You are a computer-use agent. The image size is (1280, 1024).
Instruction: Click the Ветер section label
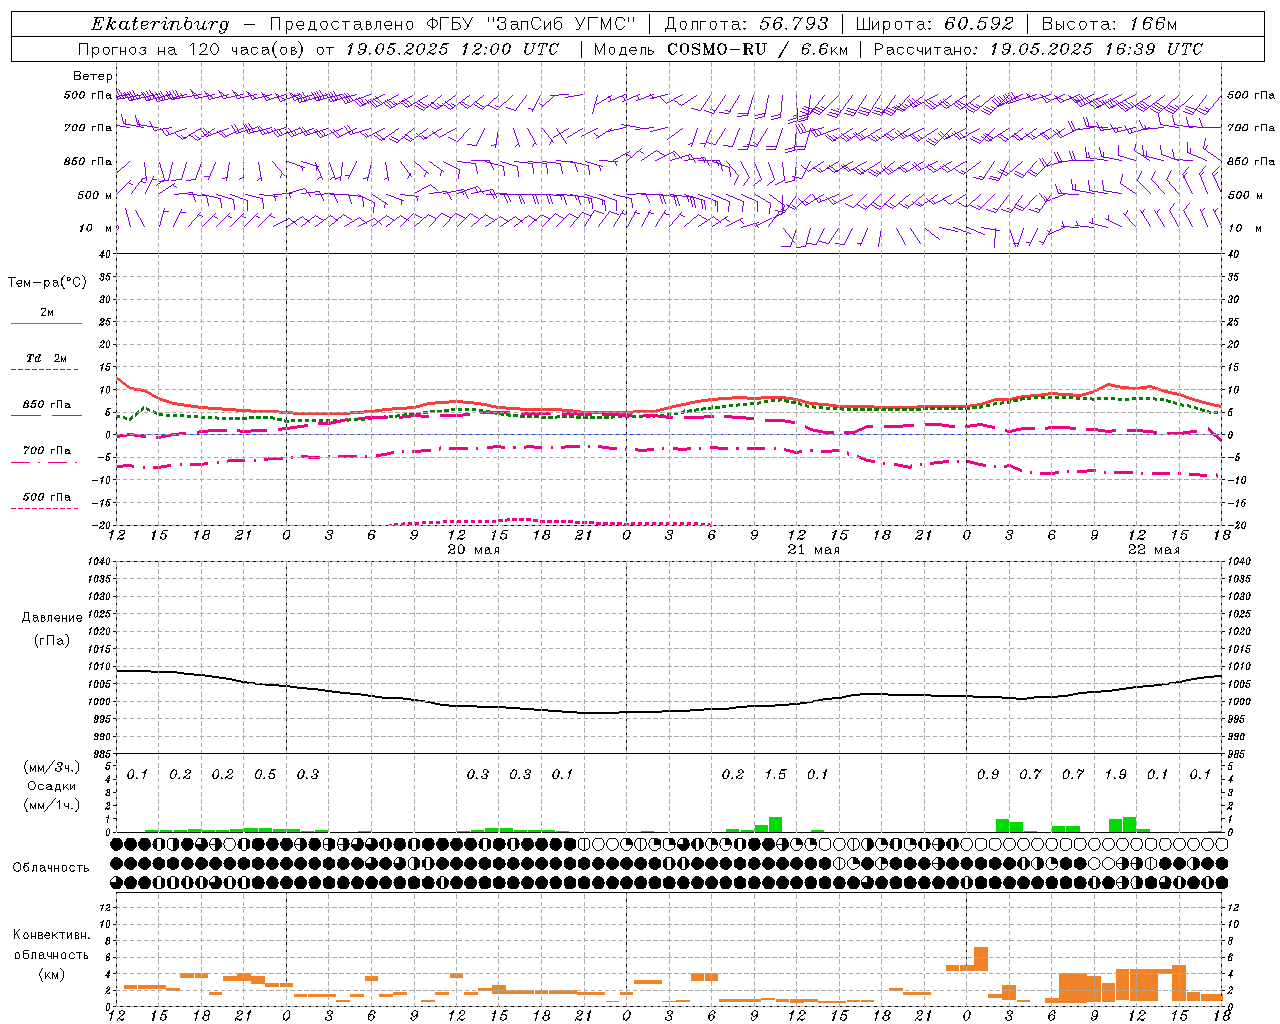pos(92,76)
